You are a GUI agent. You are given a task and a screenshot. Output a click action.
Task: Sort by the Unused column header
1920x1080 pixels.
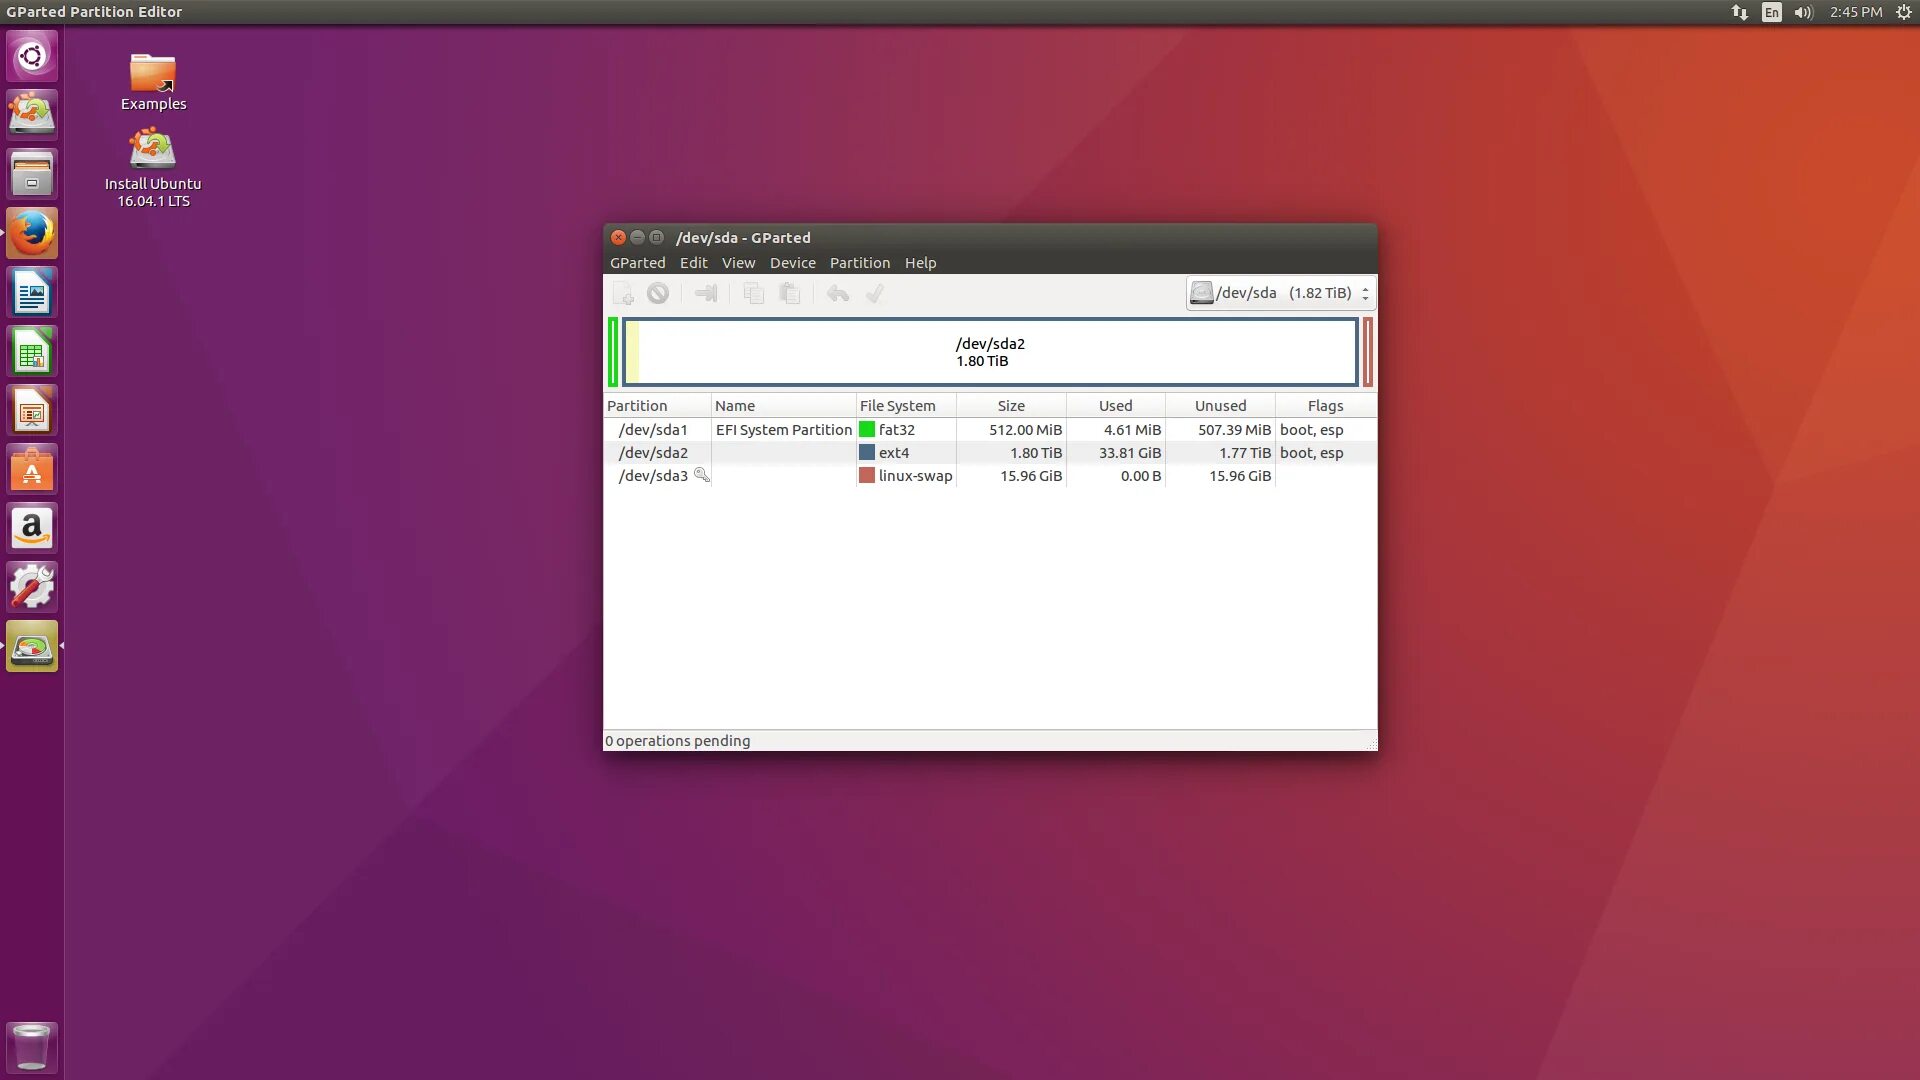(x=1220, y=406)
